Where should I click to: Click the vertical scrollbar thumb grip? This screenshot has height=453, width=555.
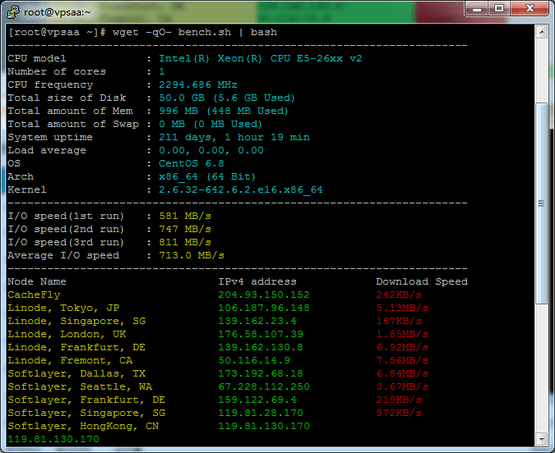(542, 203)
